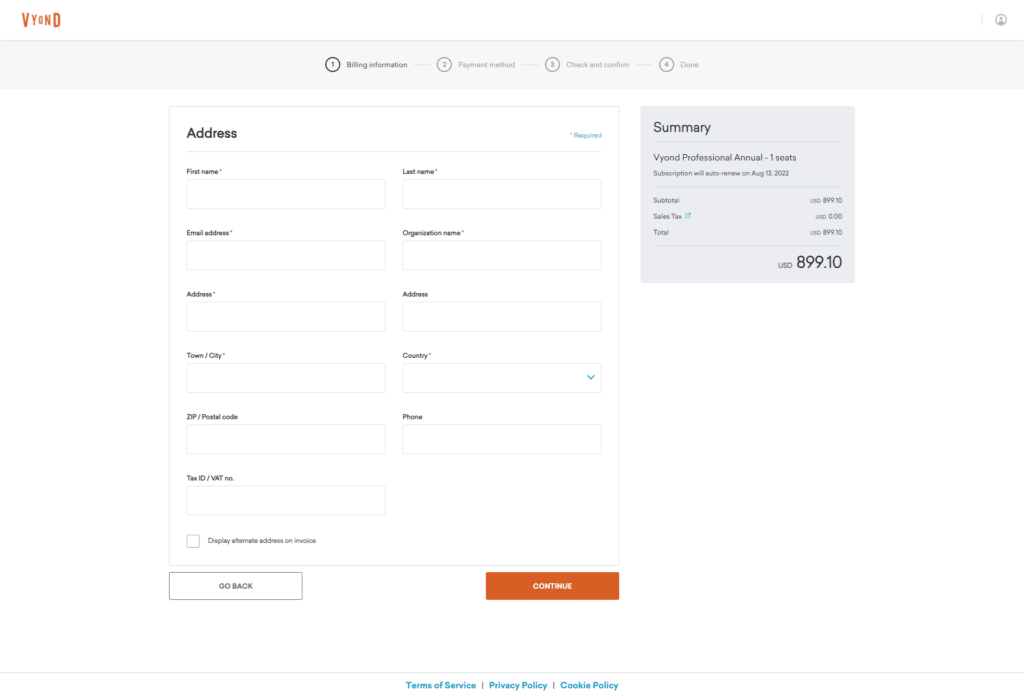The height and width of the screenshot is (699, 1024).
Task: Click the CONTINUE button
Action: click(x=552, y=586)
